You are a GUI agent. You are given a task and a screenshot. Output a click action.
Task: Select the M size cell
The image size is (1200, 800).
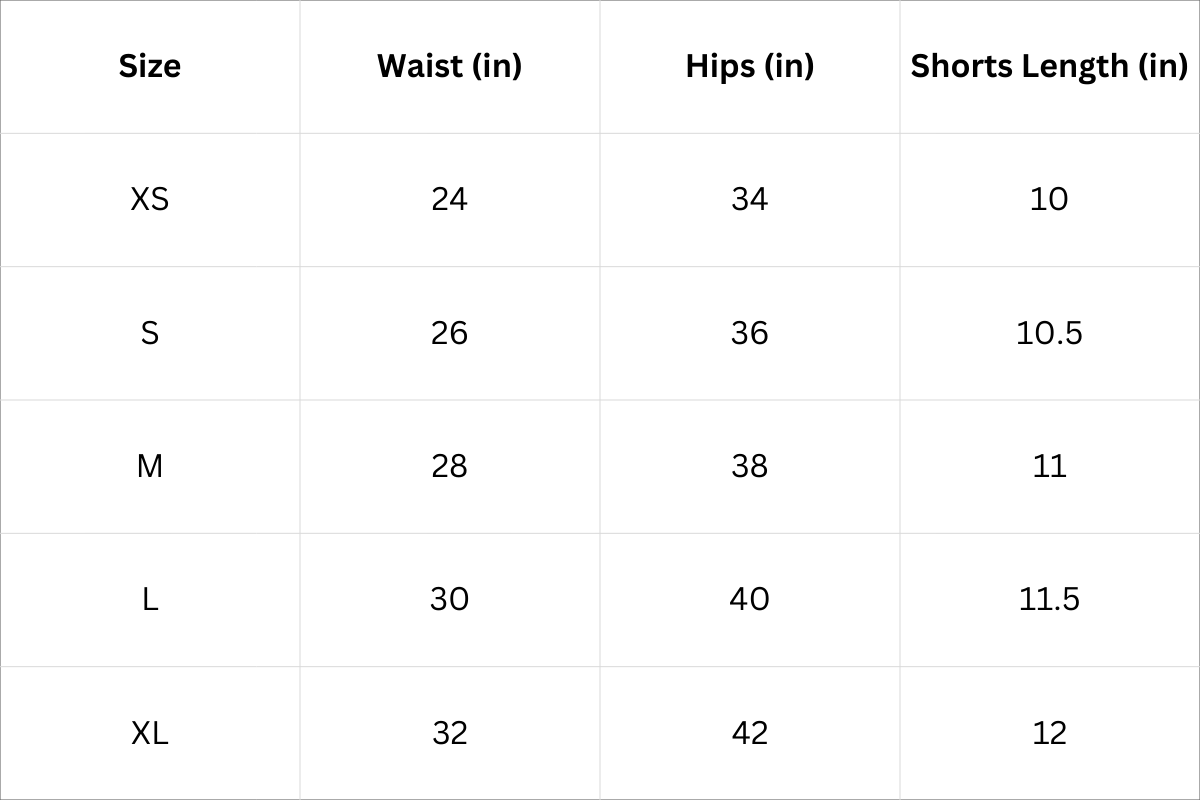pos(150,466)
